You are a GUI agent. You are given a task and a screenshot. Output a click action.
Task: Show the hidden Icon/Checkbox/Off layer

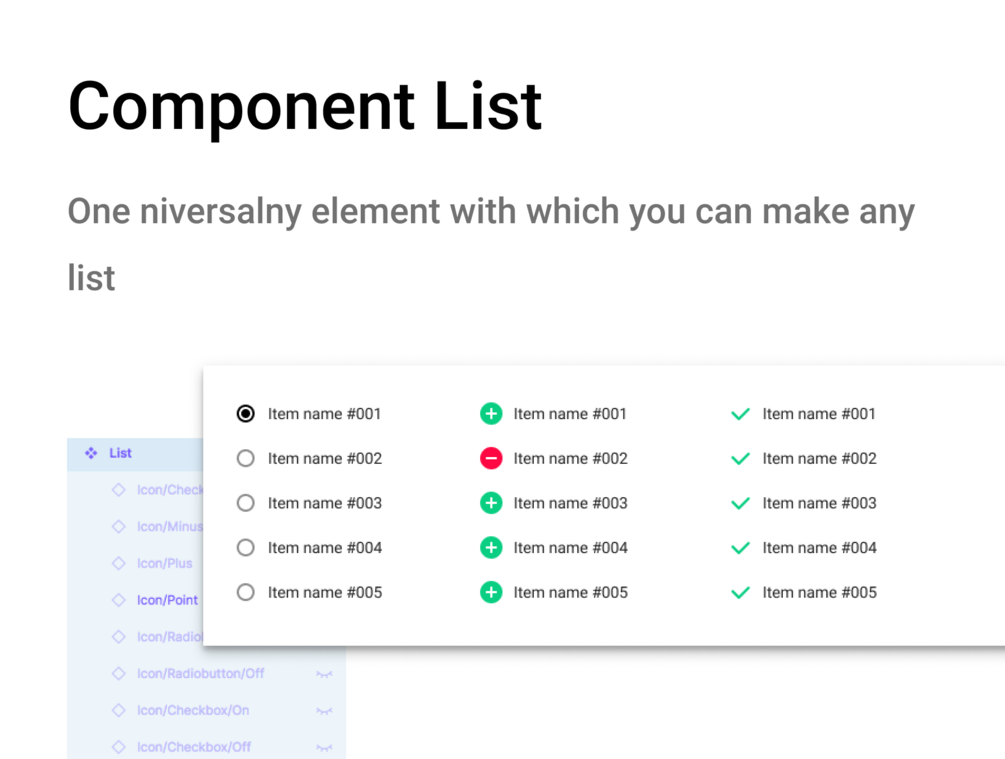tap(324, 747)
